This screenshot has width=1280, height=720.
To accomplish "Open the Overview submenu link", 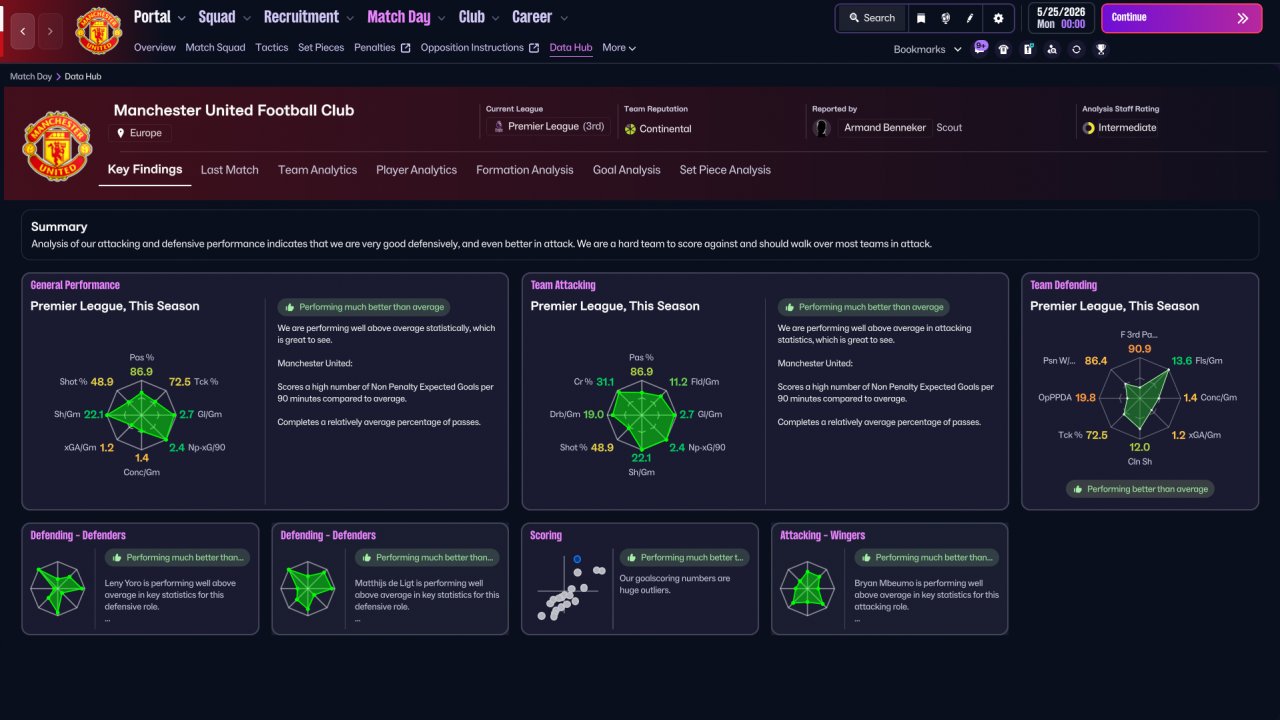I will 155,48.
